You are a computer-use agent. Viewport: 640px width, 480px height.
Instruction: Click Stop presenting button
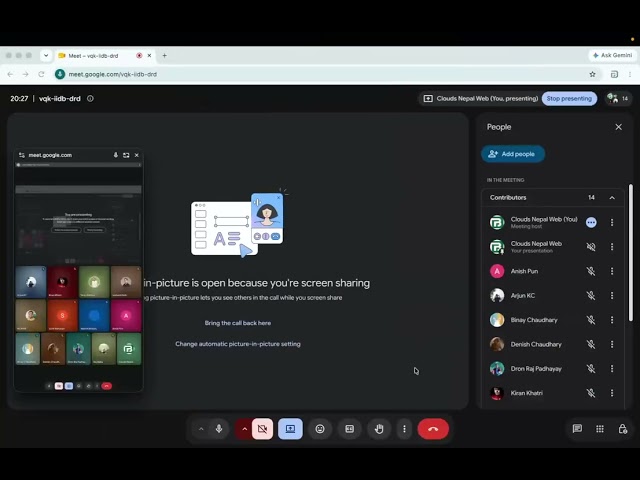pos(569,98)
